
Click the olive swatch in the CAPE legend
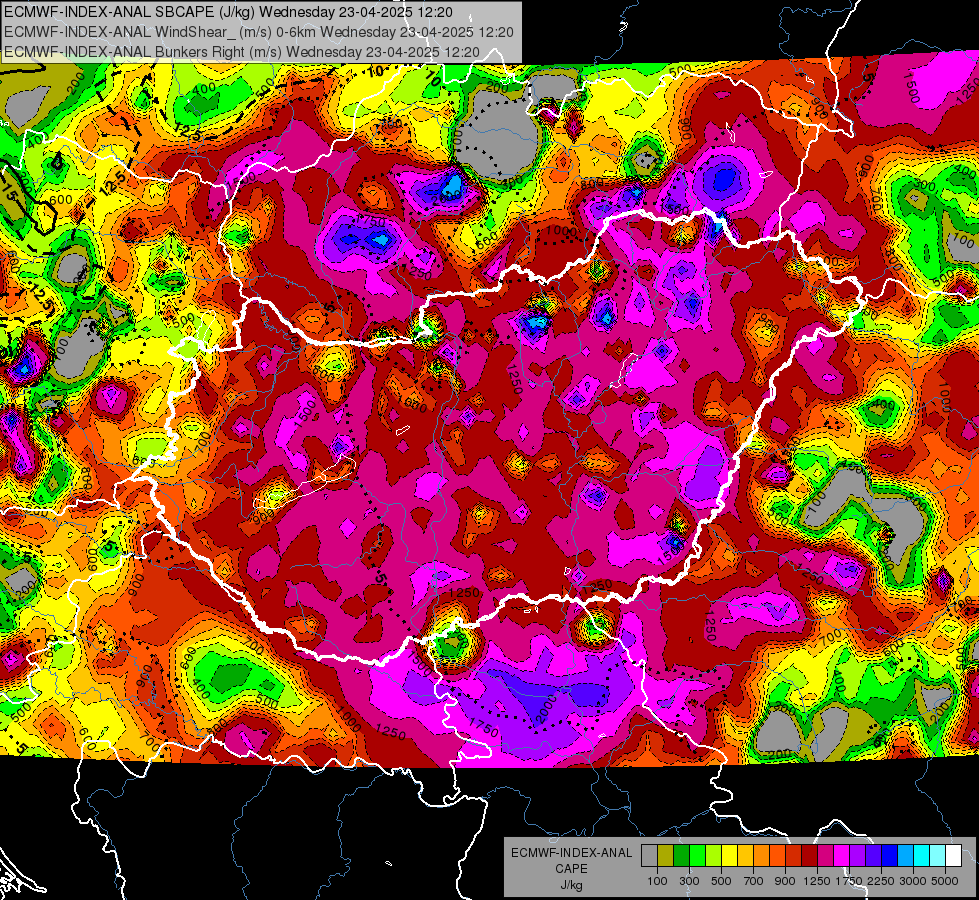[665, 856]
